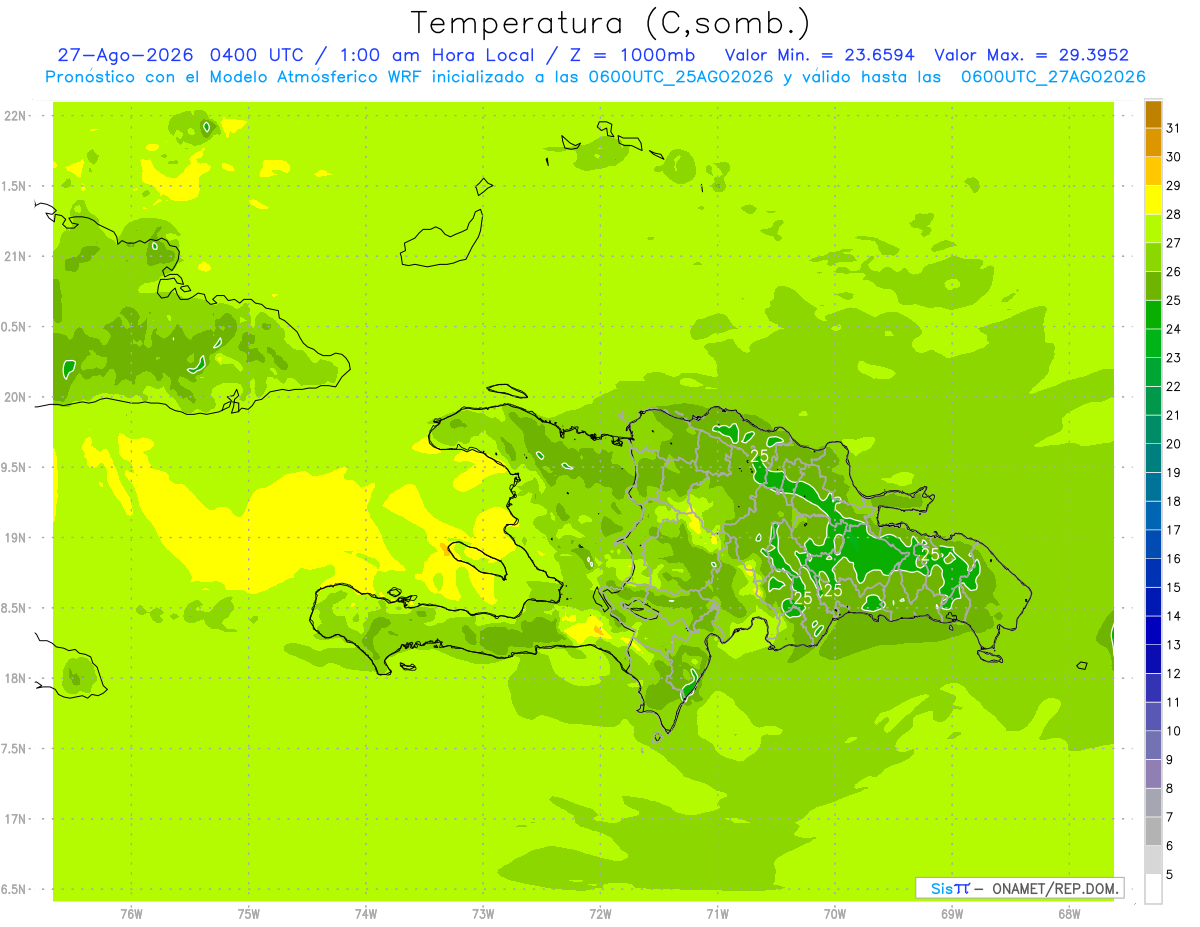Click the legend value '10'

(1174, 731)
